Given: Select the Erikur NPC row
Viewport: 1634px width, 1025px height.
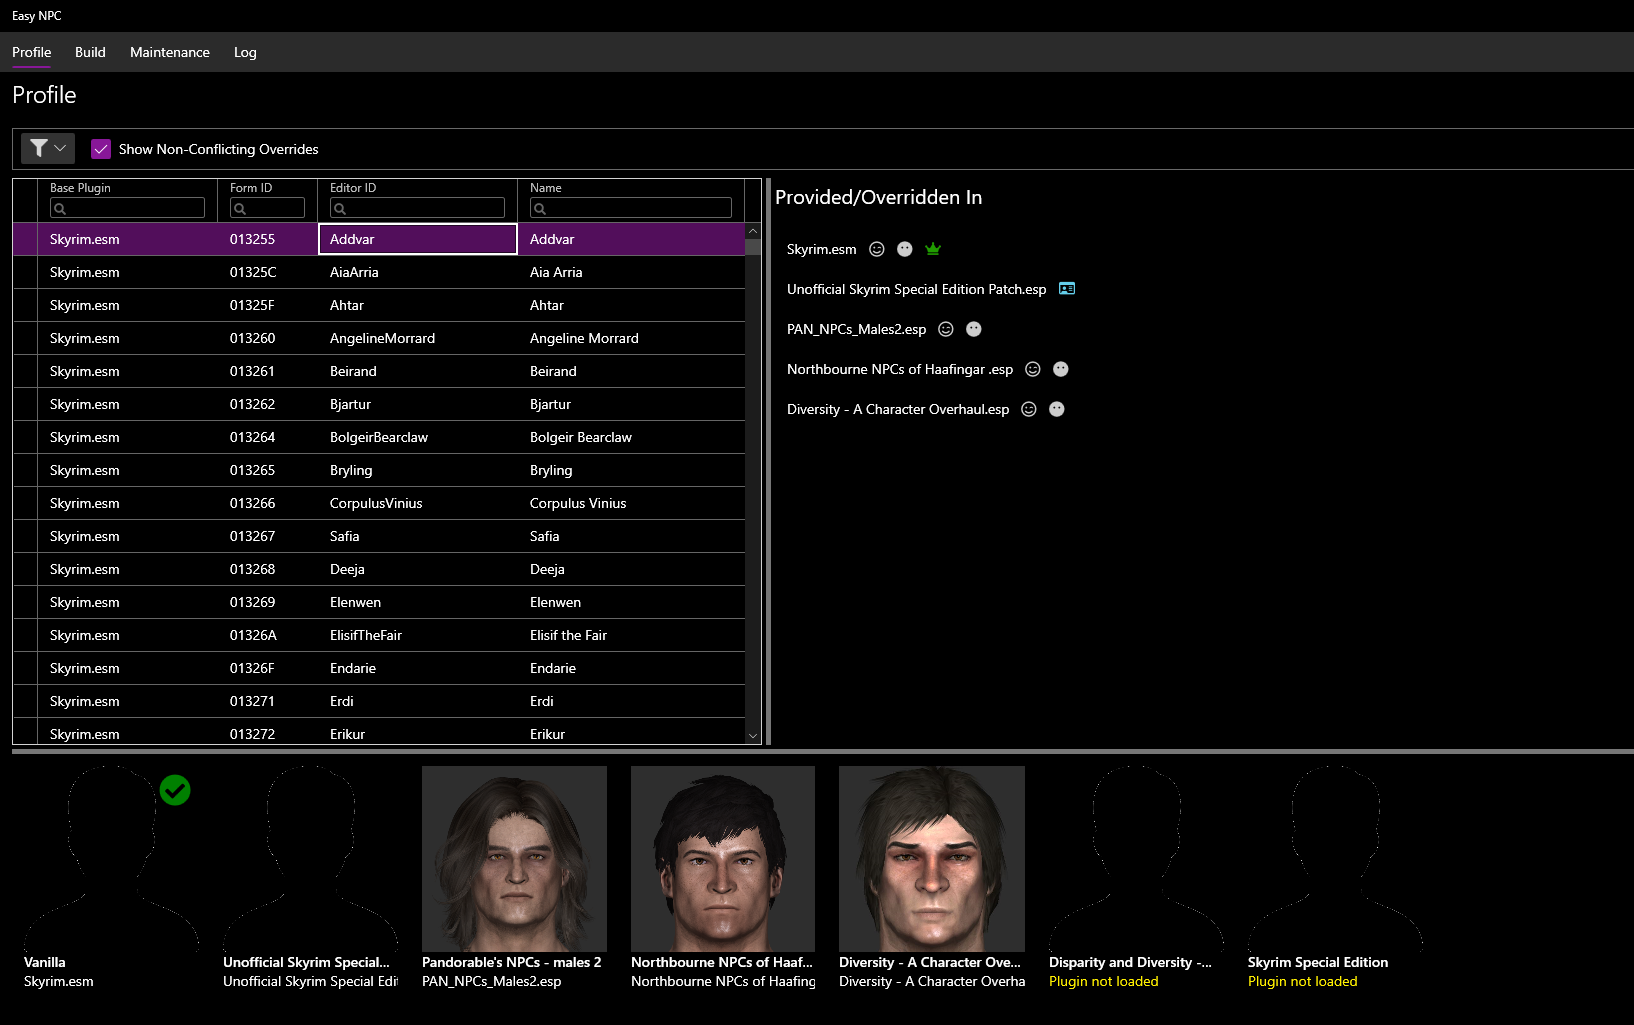Looking at the screenshot, I should (379, 732).
